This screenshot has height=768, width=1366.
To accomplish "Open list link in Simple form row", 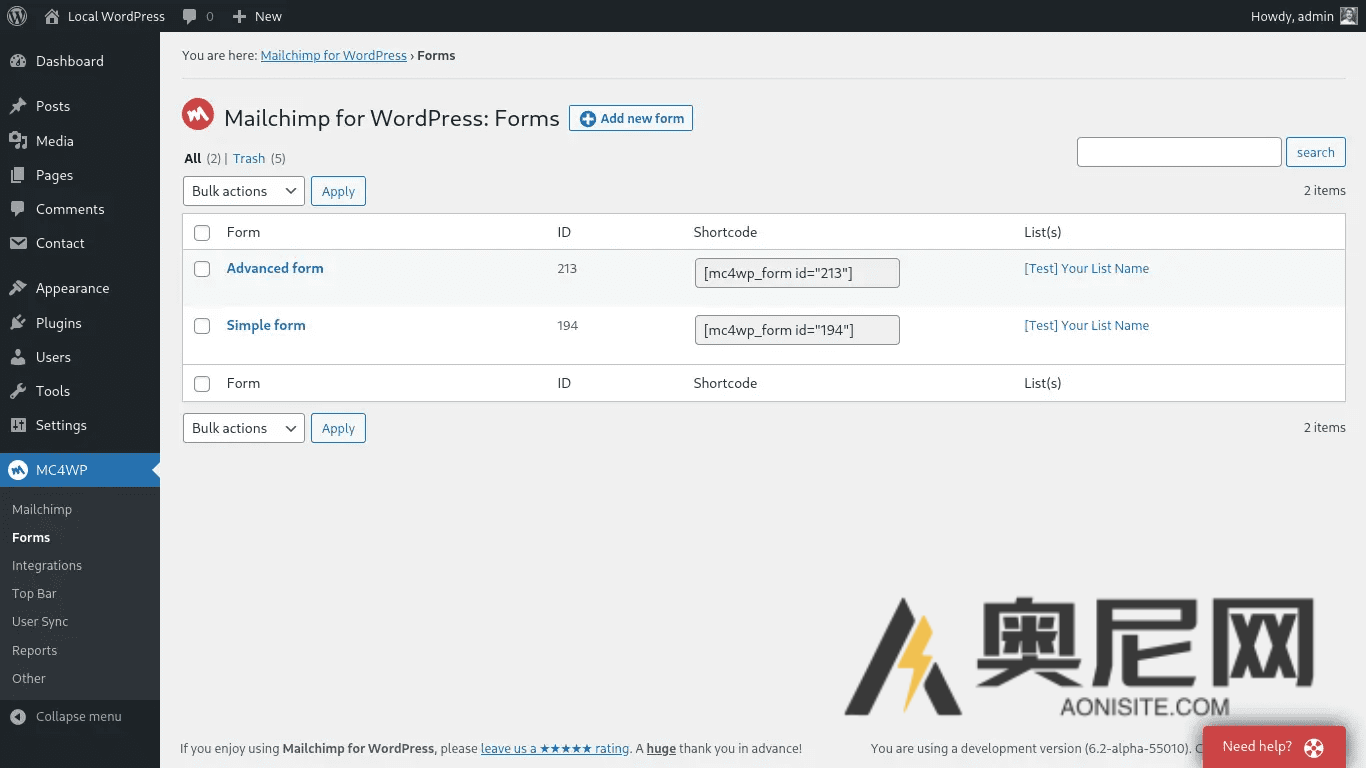I will [x=1087, y=325].
